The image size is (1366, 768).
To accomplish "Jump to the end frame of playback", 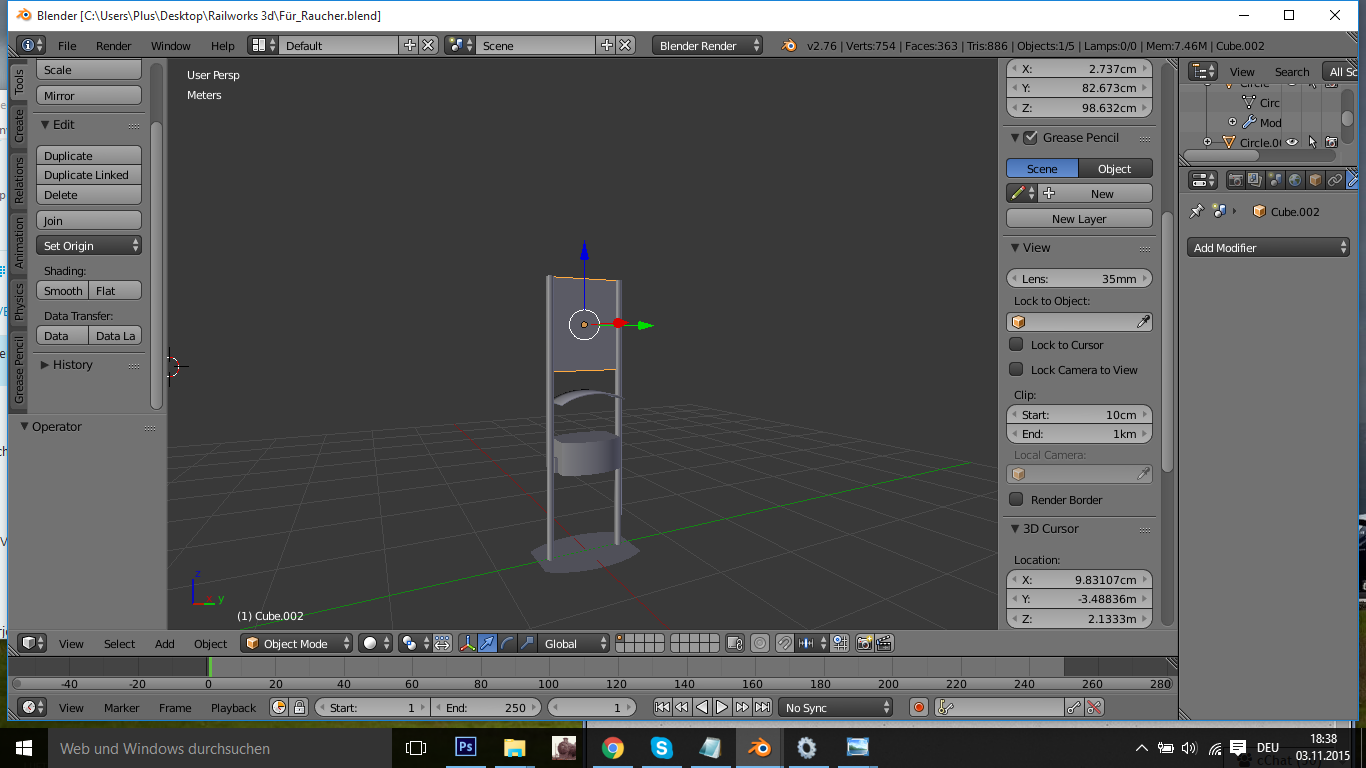I will tap(763, 708).
